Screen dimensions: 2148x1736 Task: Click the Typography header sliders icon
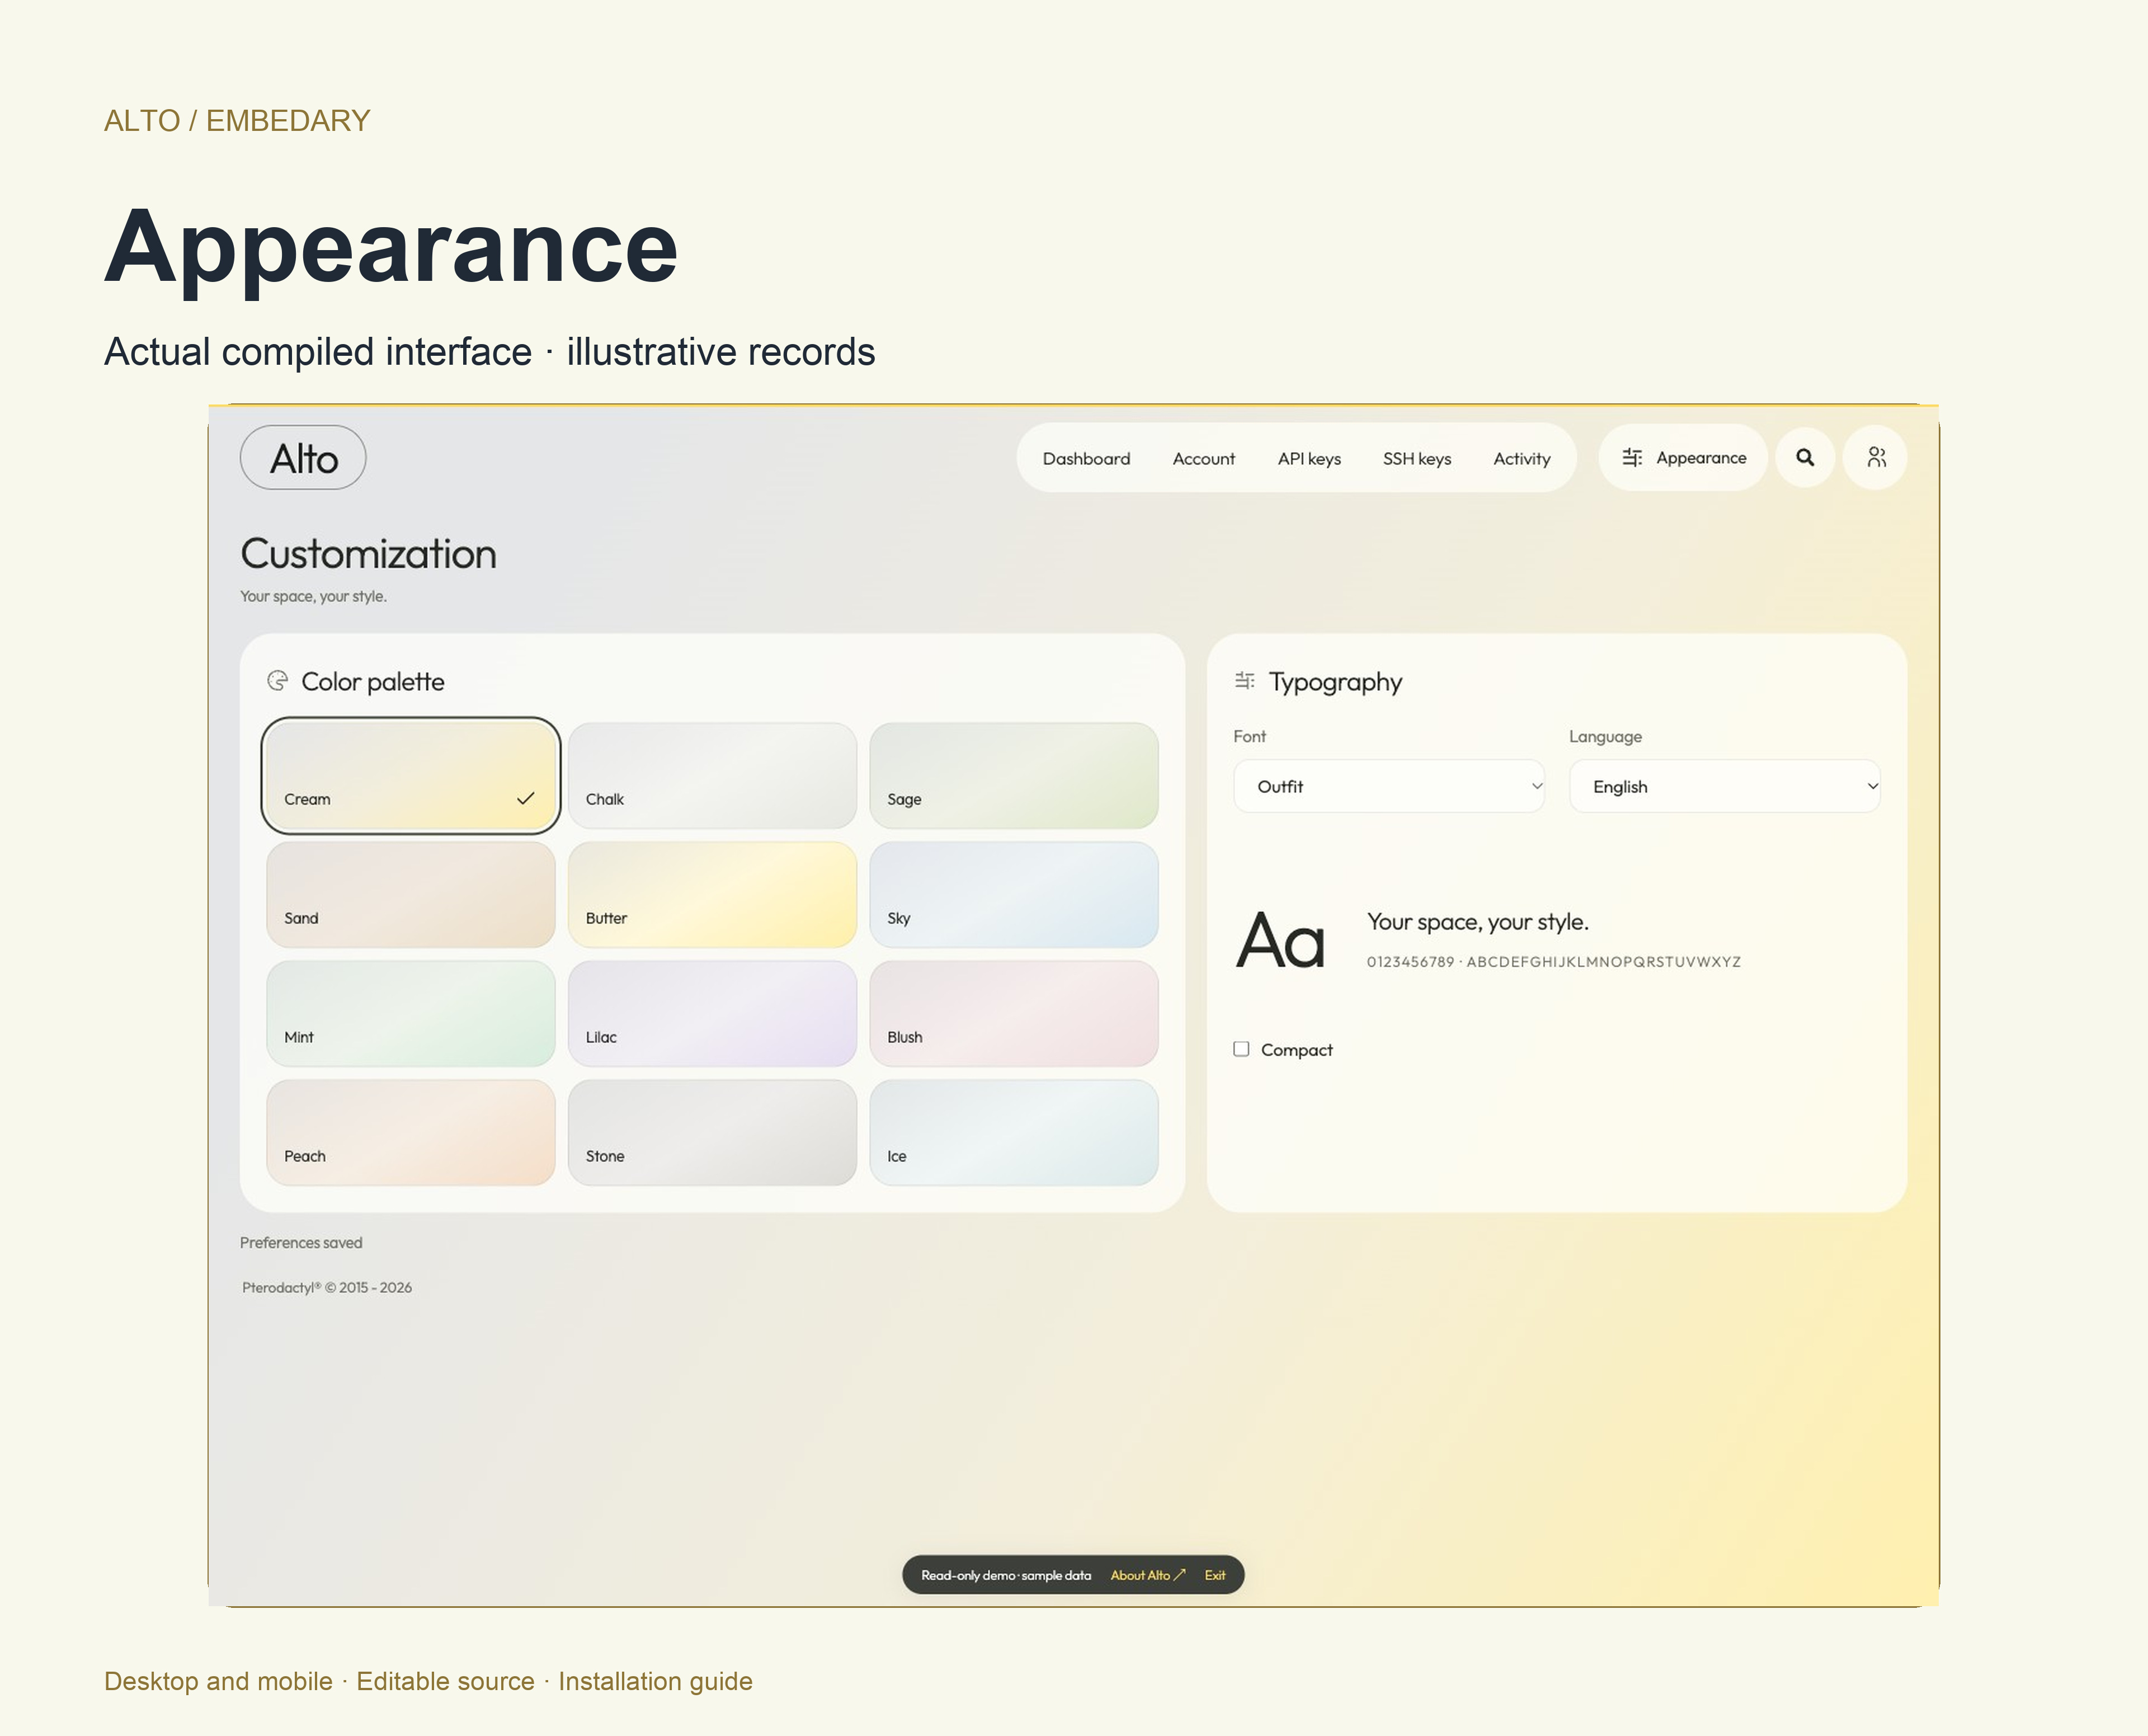pos(1244,681)
